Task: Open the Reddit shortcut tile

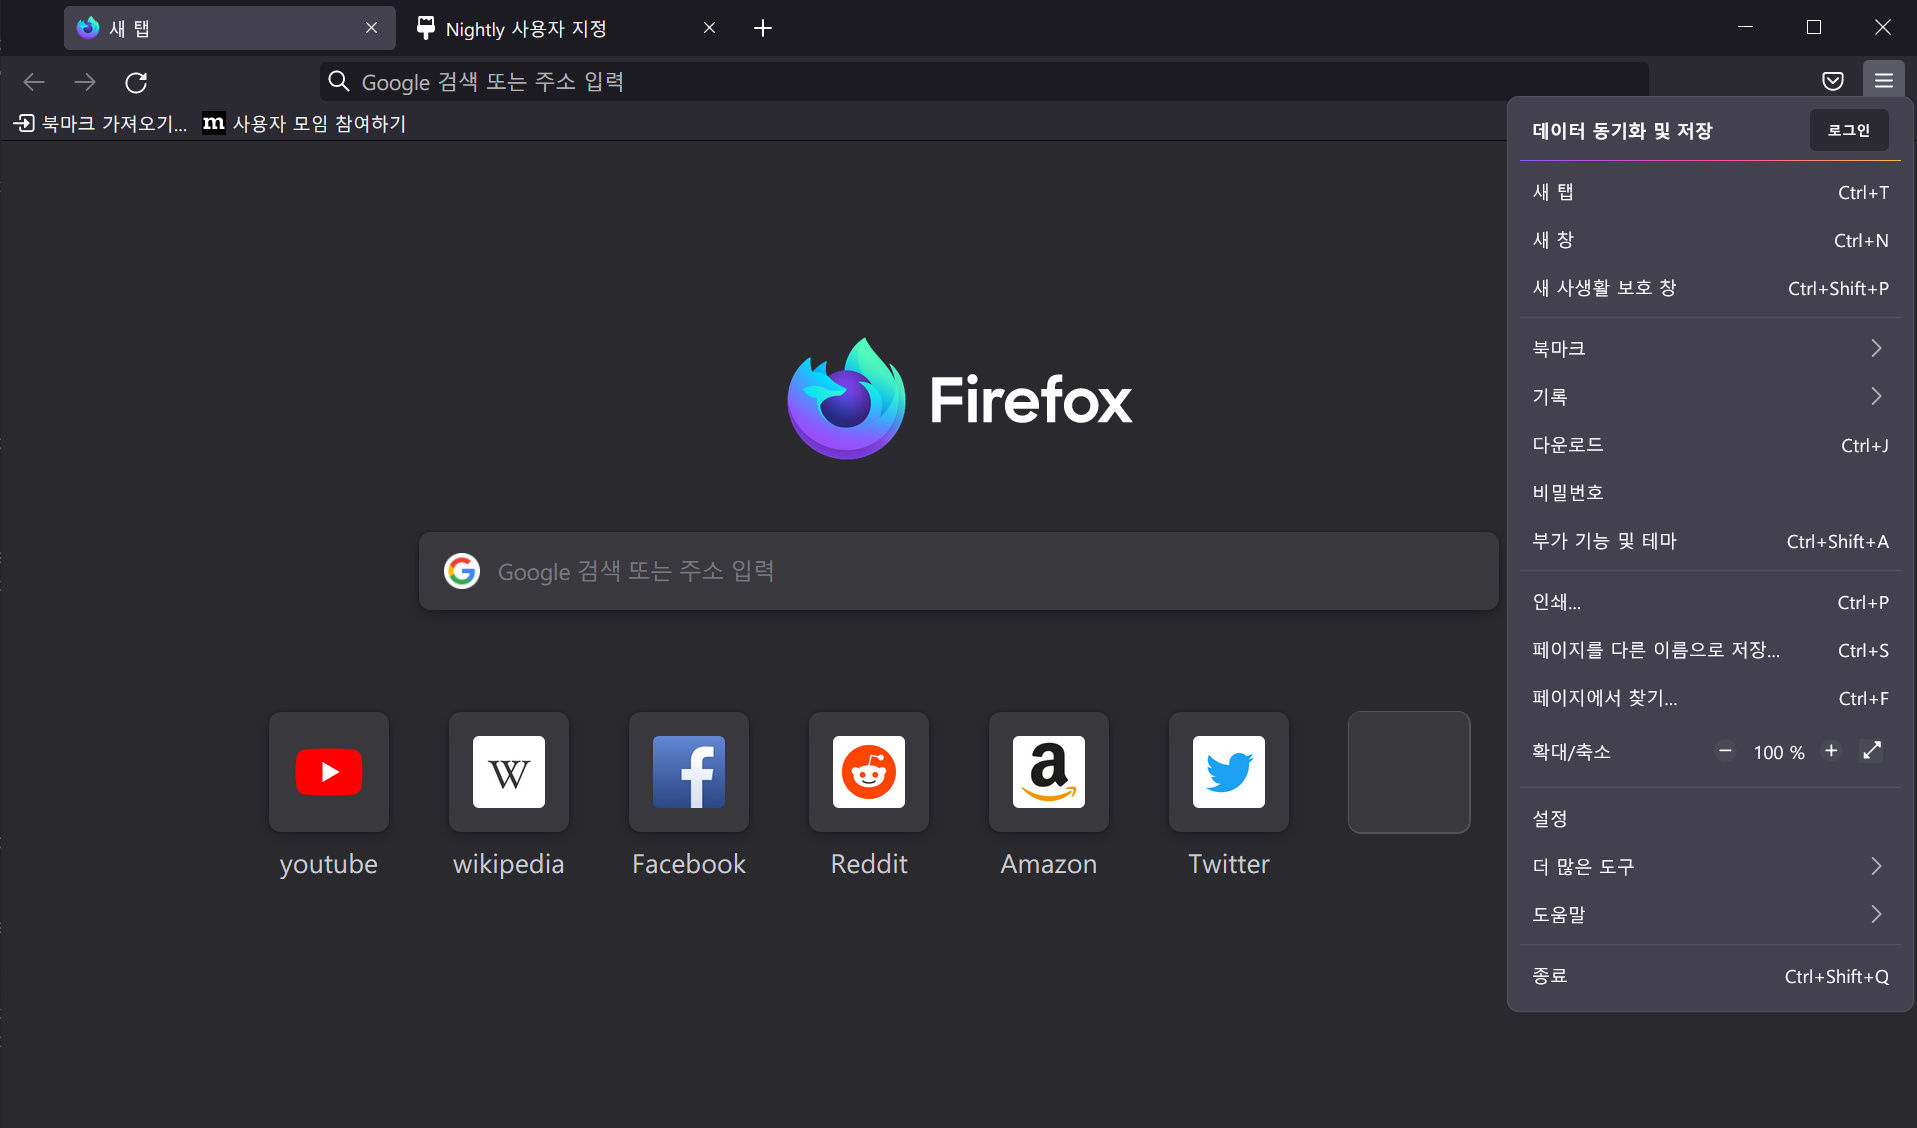Action: (869, 772)
